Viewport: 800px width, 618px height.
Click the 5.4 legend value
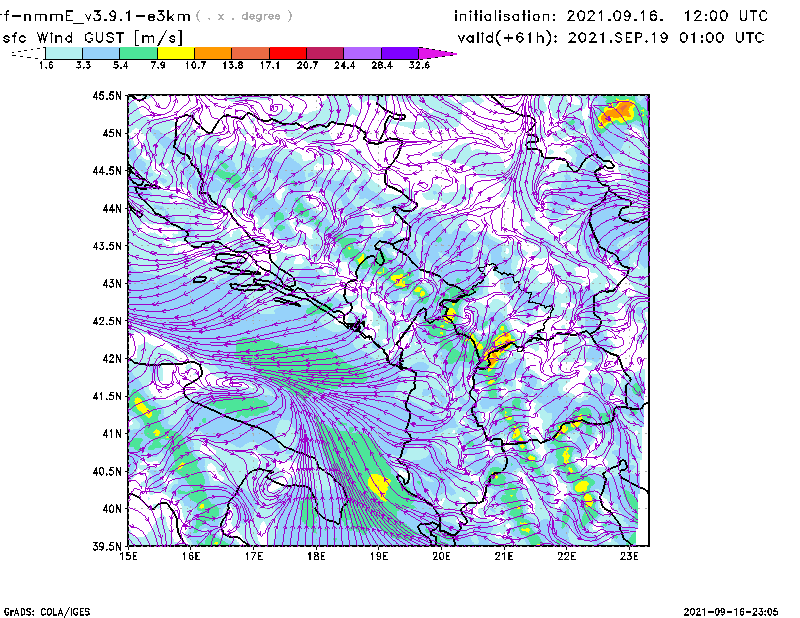pos(120,65)
